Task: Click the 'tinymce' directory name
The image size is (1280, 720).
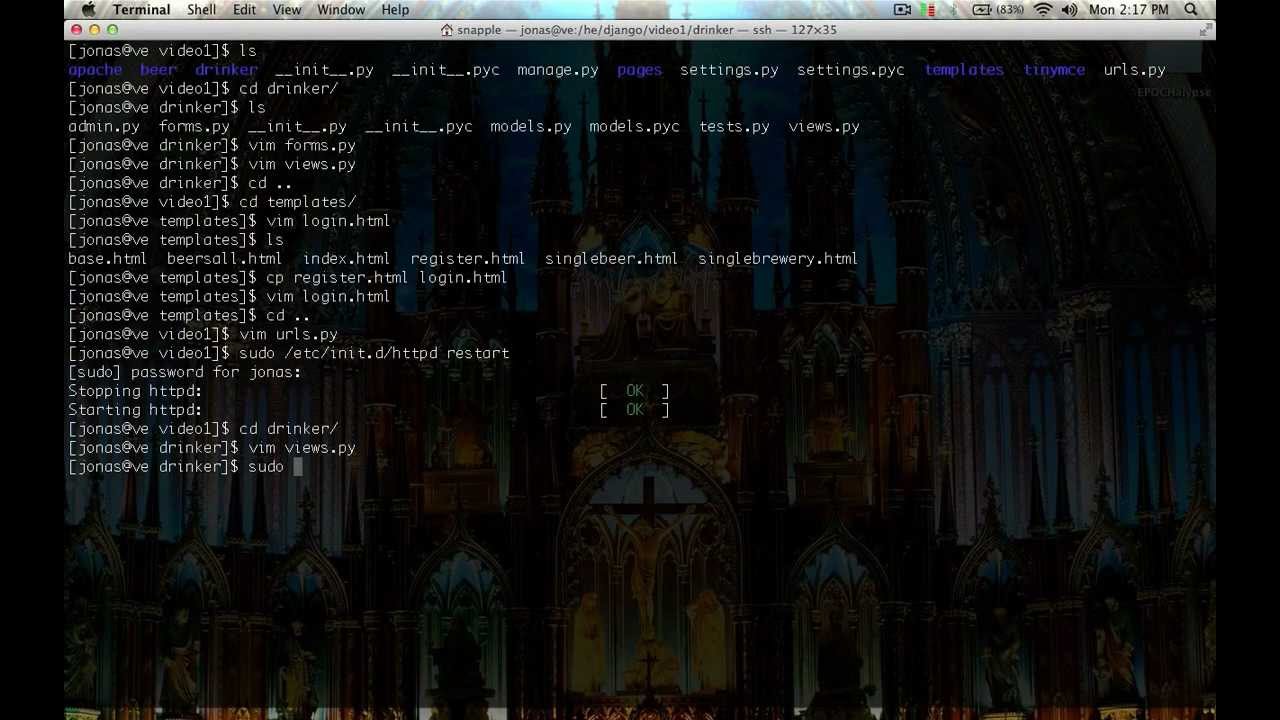Action: point(1054,70)
